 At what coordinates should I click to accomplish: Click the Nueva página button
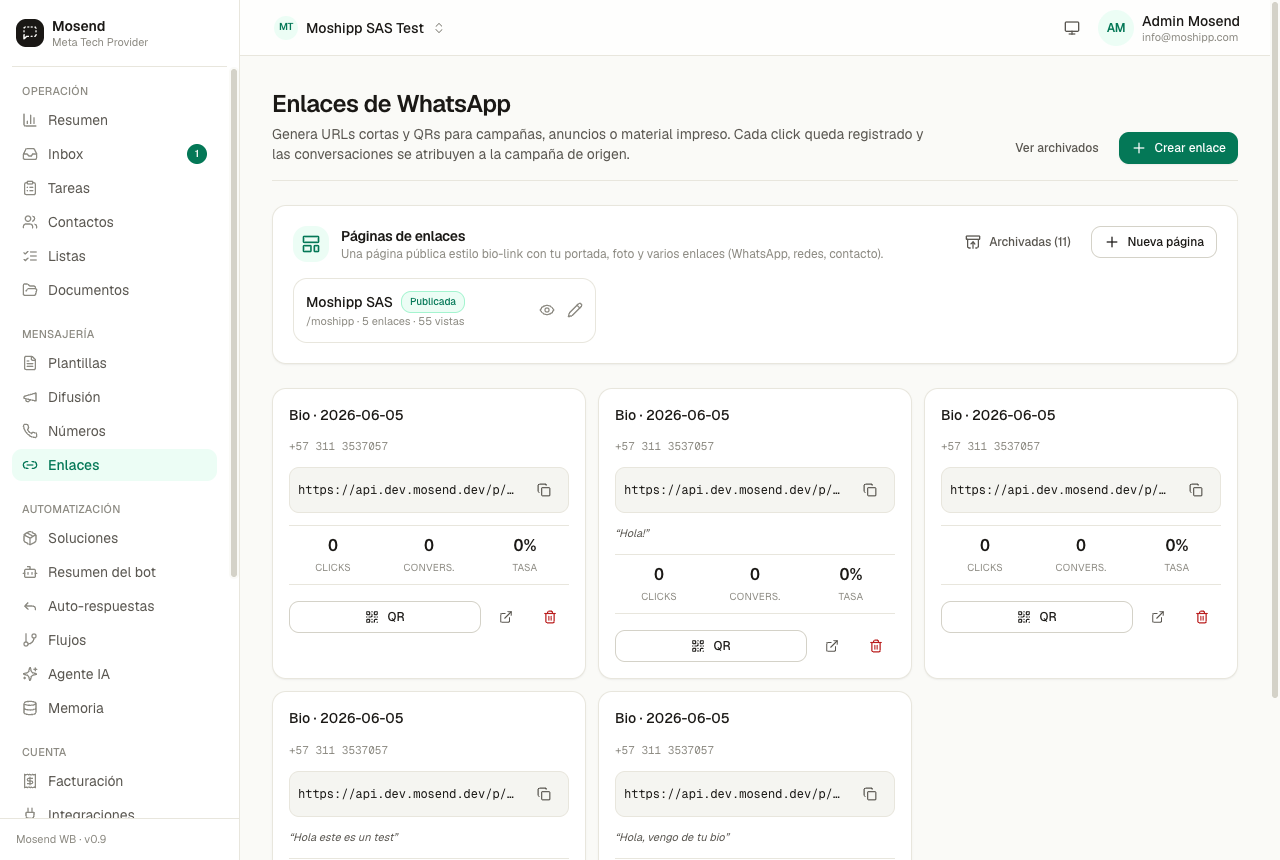click(x=1154, y=242)
